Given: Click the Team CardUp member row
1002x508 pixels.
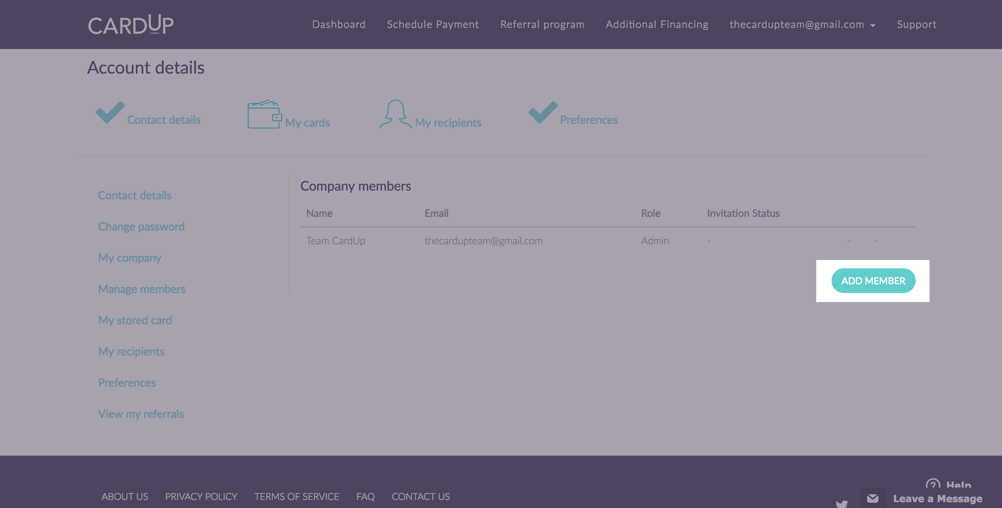Looking at the screenshot, I should 336,241.
